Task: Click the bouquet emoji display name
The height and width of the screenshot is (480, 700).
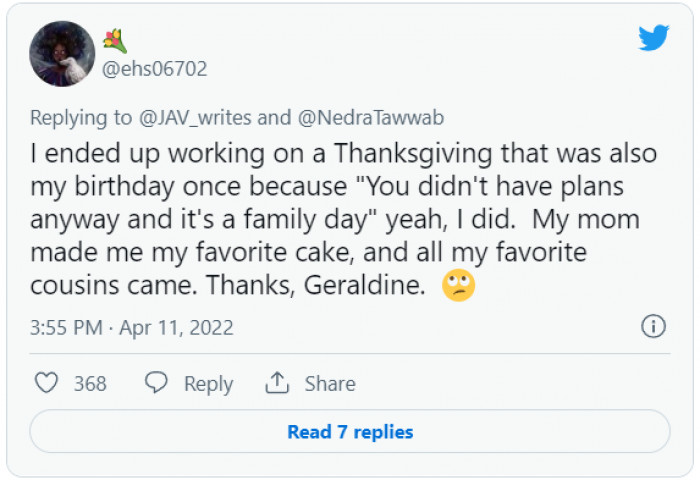Action: (x=115, y=41)
